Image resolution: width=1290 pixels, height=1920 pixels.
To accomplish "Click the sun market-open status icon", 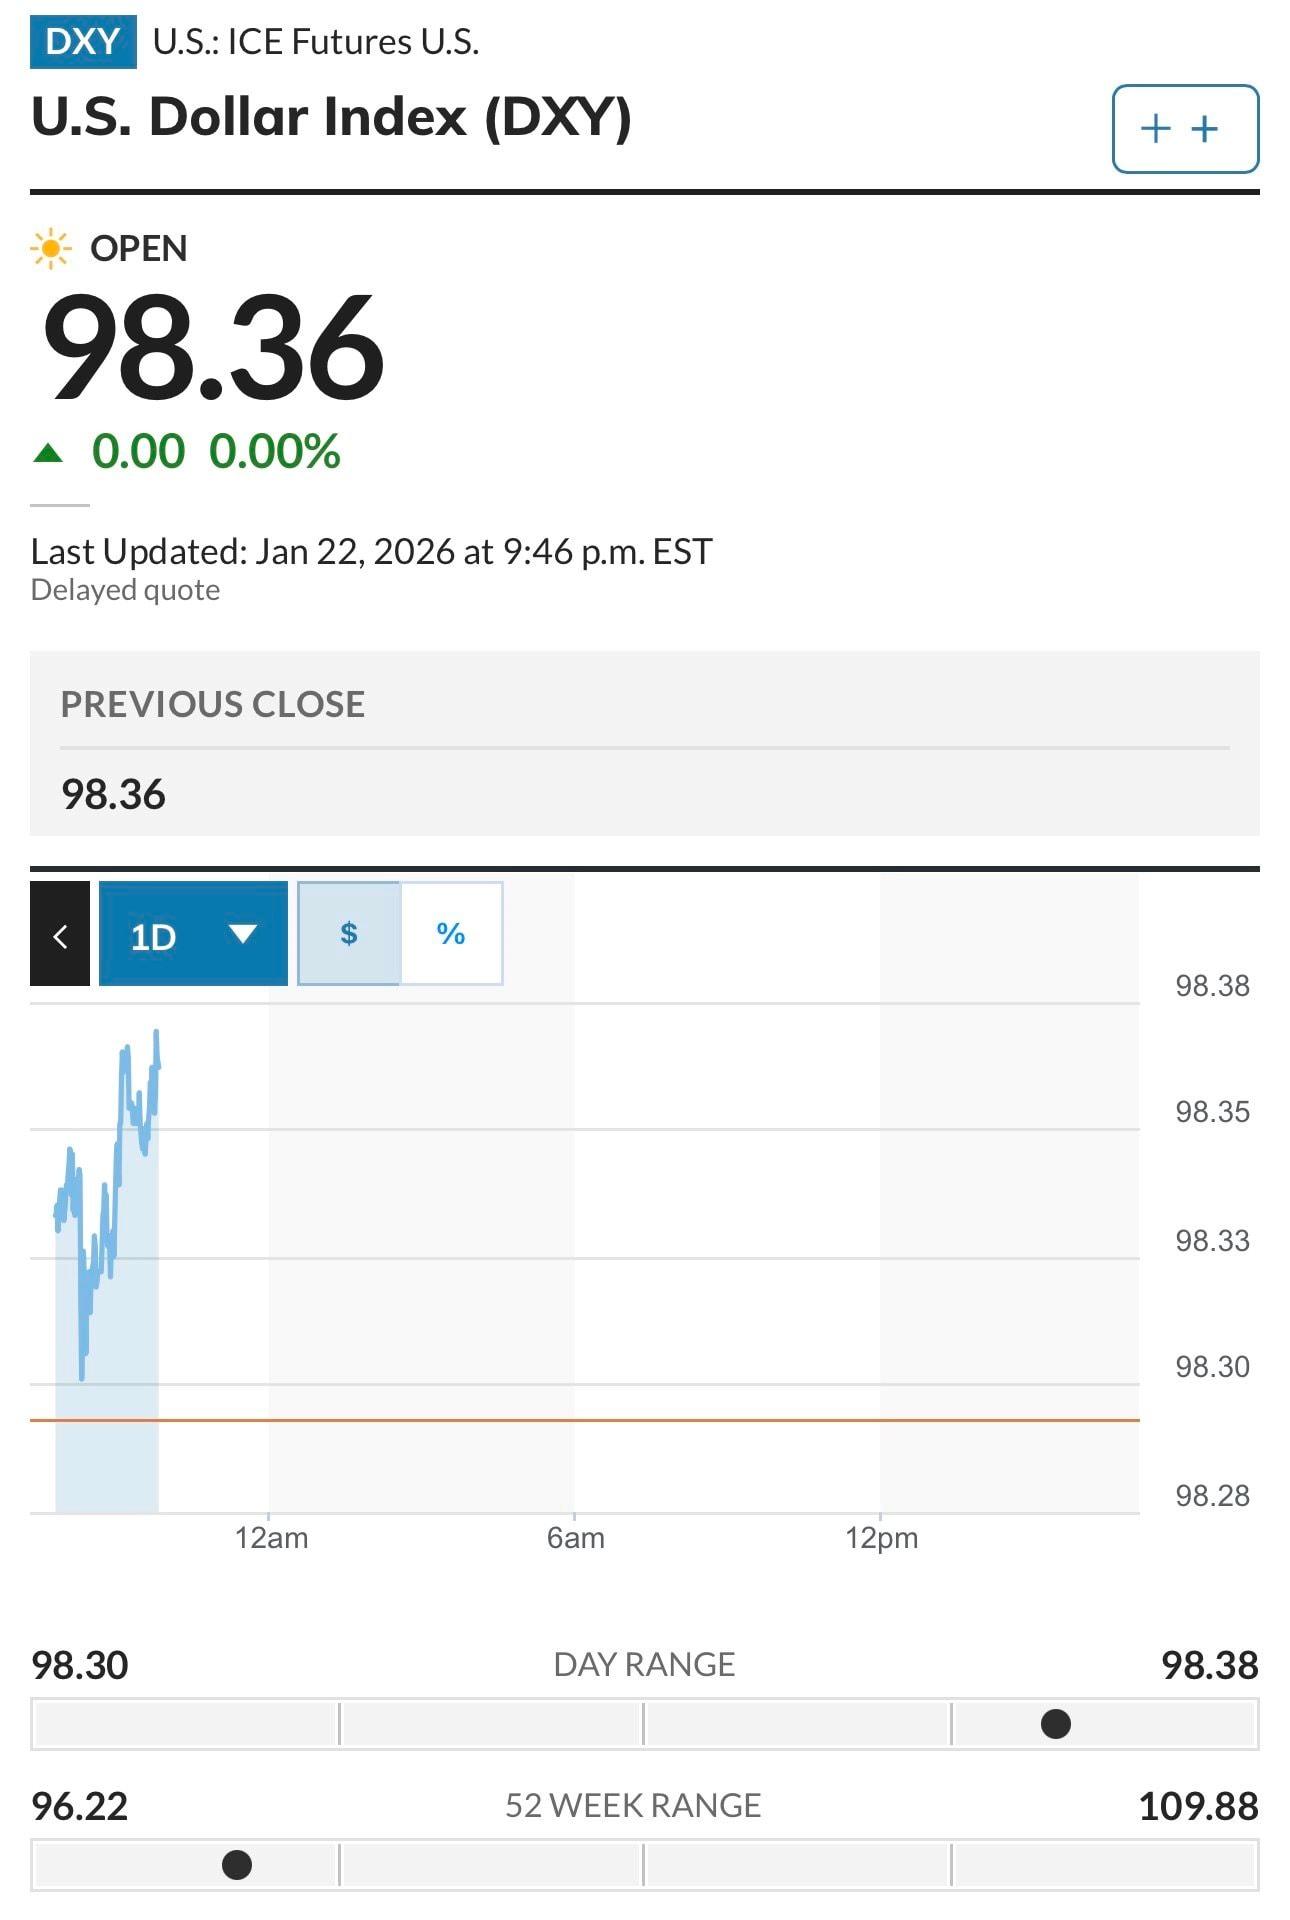I will 50,248.
